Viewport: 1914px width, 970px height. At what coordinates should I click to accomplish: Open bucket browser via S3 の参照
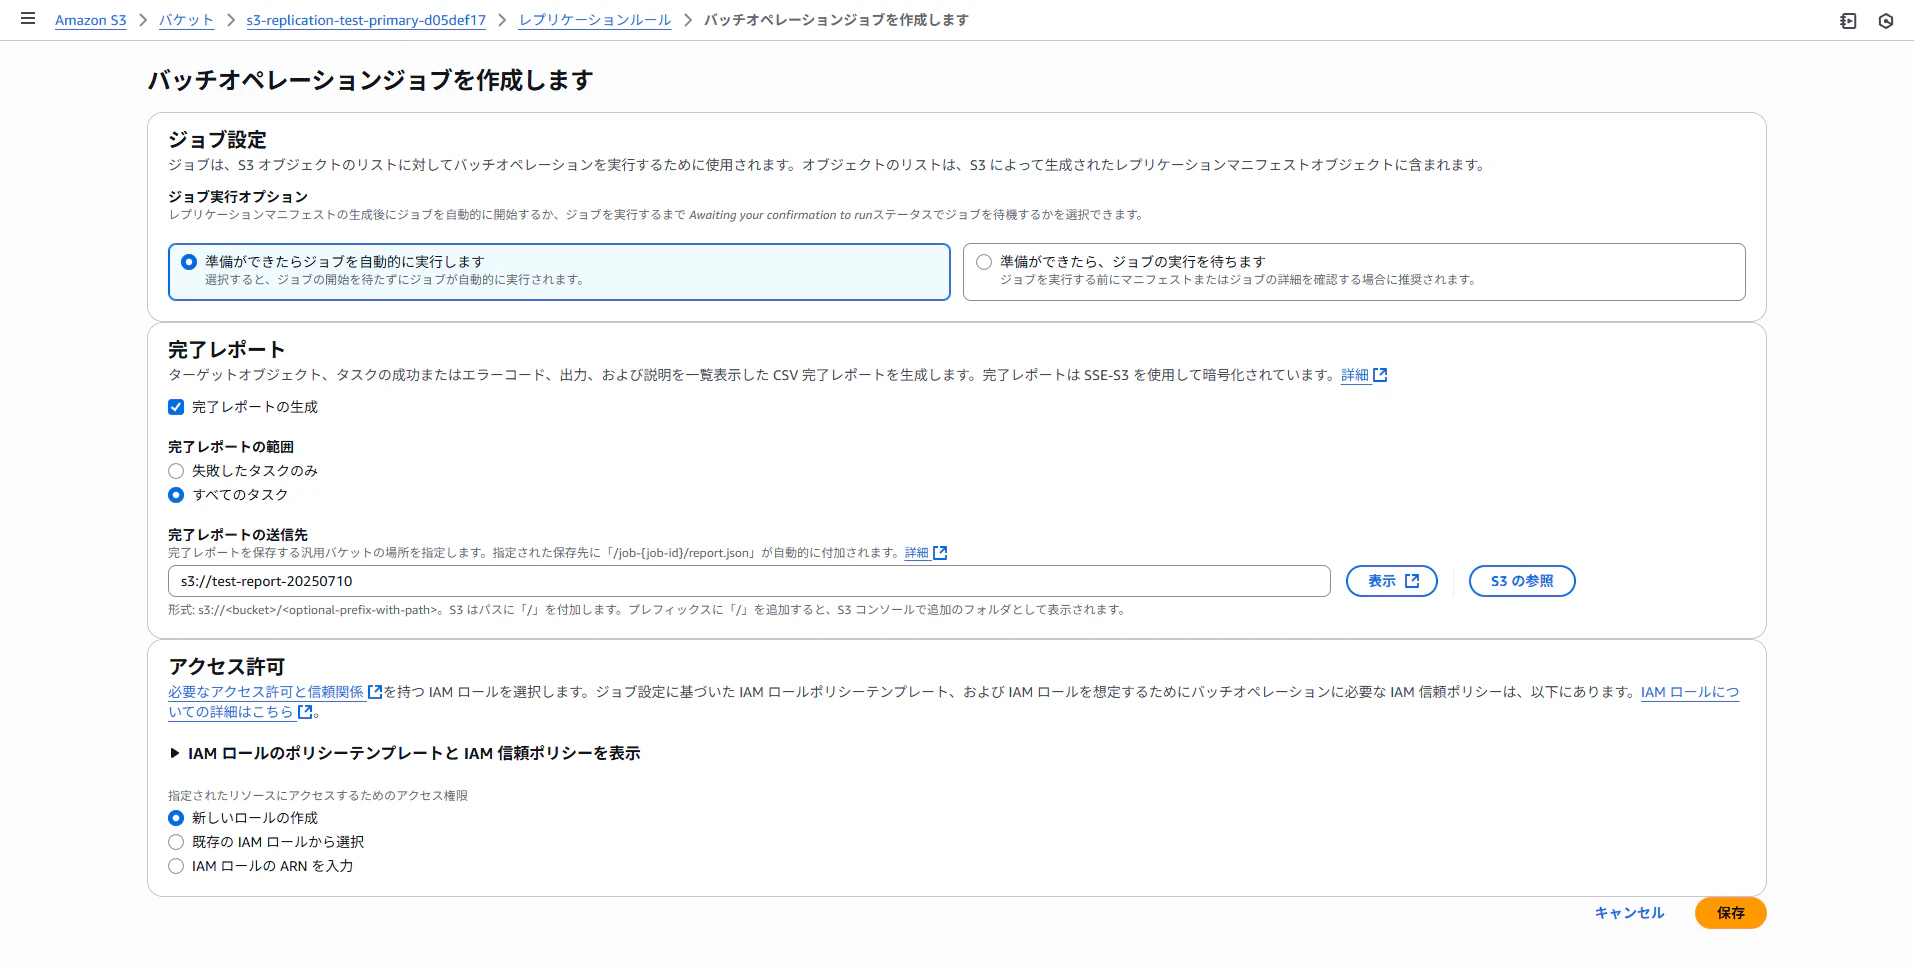1521,580
